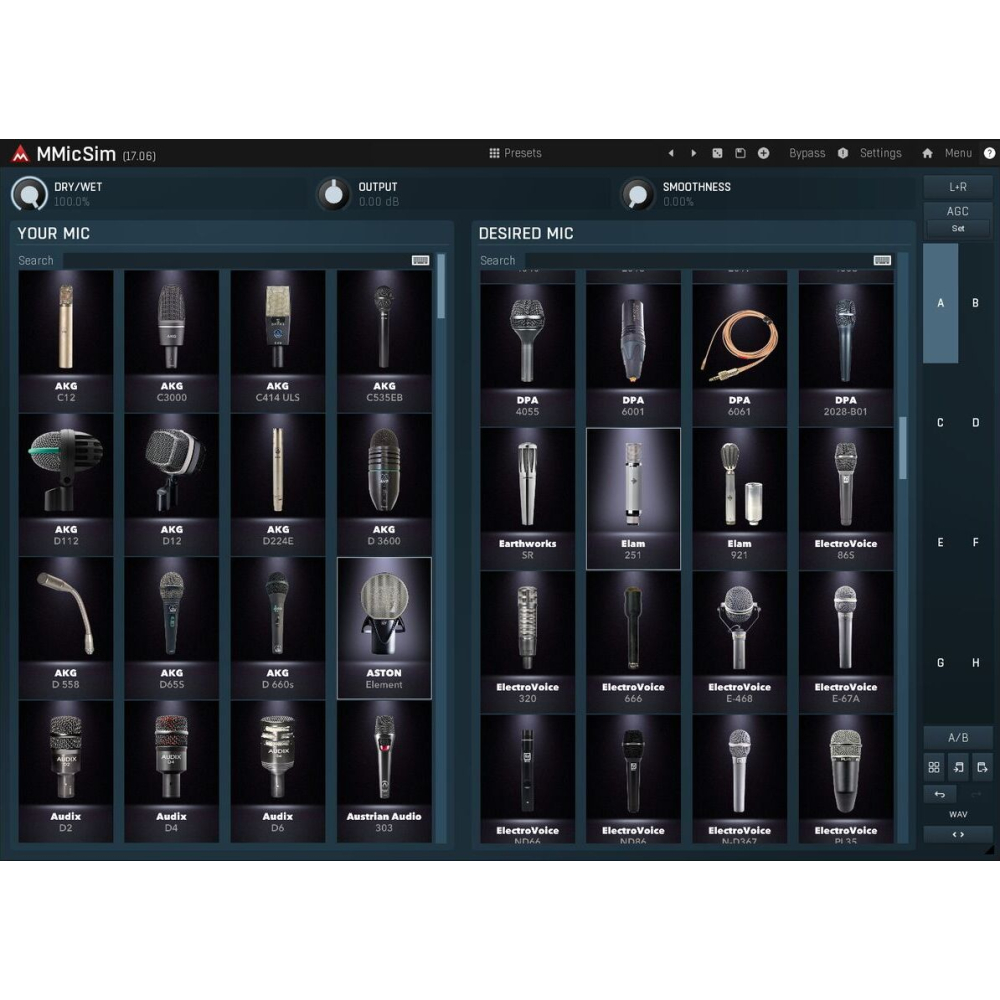The image size is (1000, 1000).
Task: Select AKG D112 as your mic
Action: (x=66, y=485)
